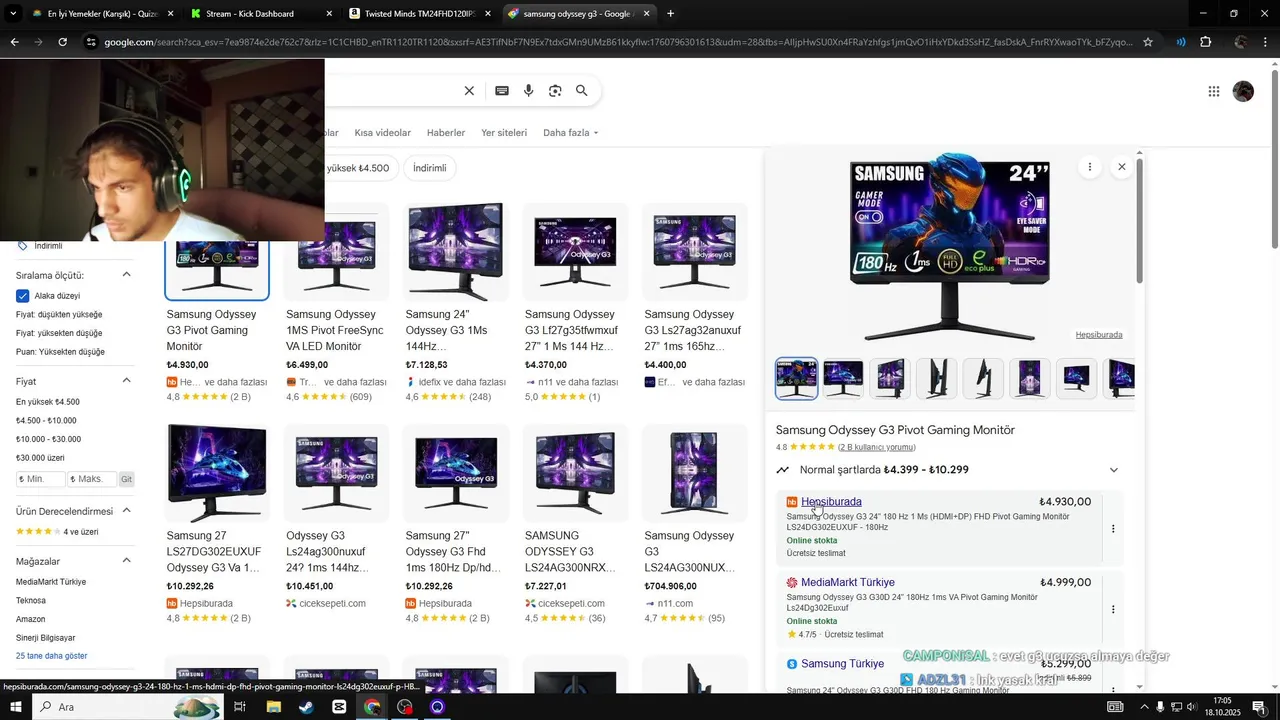Open options menu for Hepsiburada offer

(x=1113, y=529)
